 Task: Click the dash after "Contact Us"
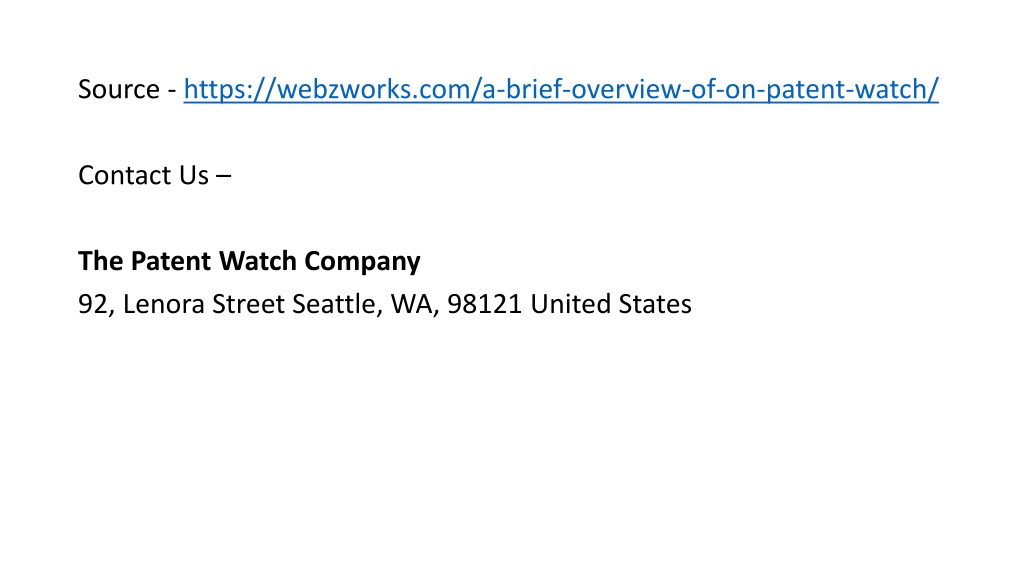tap(223, 176)
